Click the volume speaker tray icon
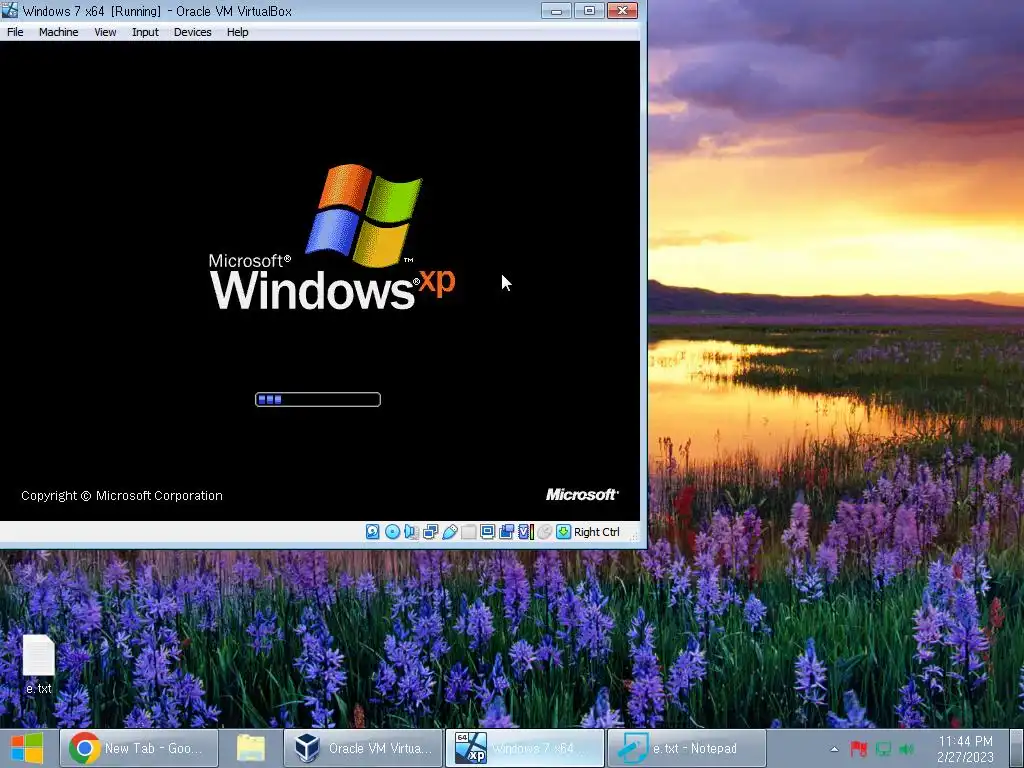 (906, 749)
